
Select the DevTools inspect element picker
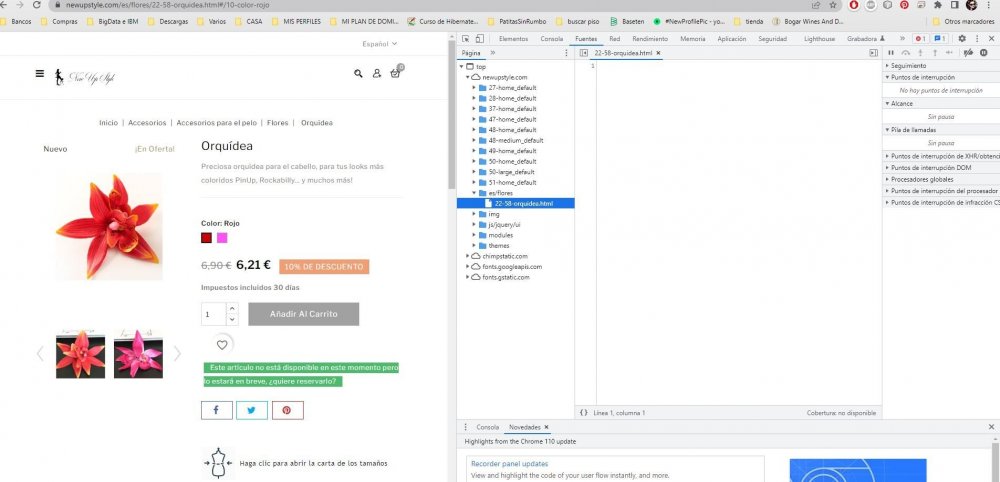point(466,39)
